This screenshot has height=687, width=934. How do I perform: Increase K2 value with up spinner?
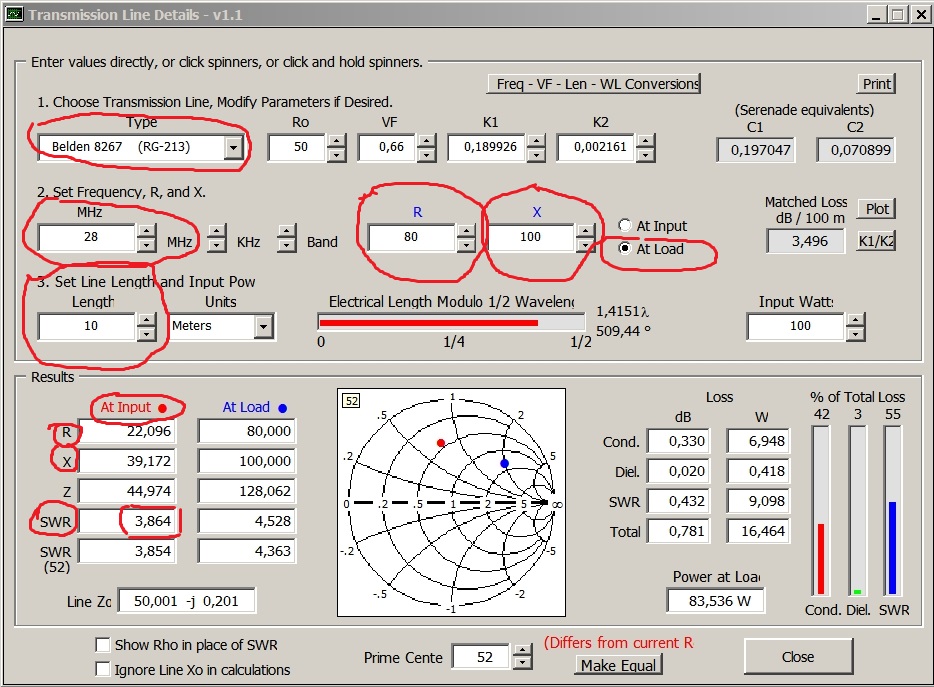[x=646, y=142]
